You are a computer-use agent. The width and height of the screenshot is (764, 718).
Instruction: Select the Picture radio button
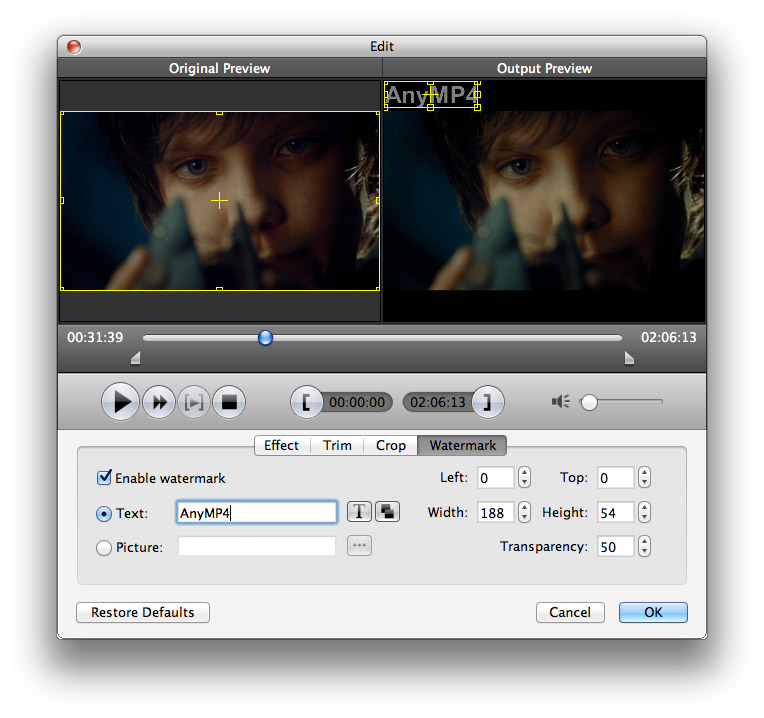(x=104, y=547)
